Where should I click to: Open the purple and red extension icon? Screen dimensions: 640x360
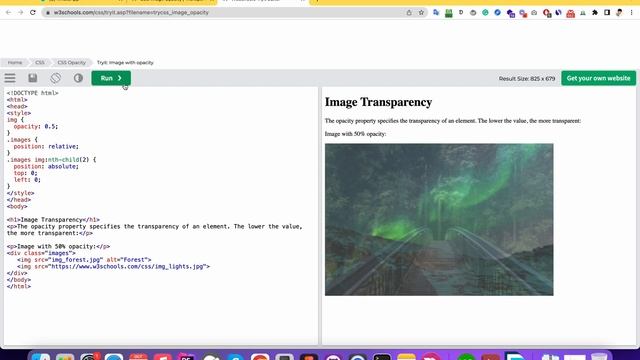click(x=522, y=13)
